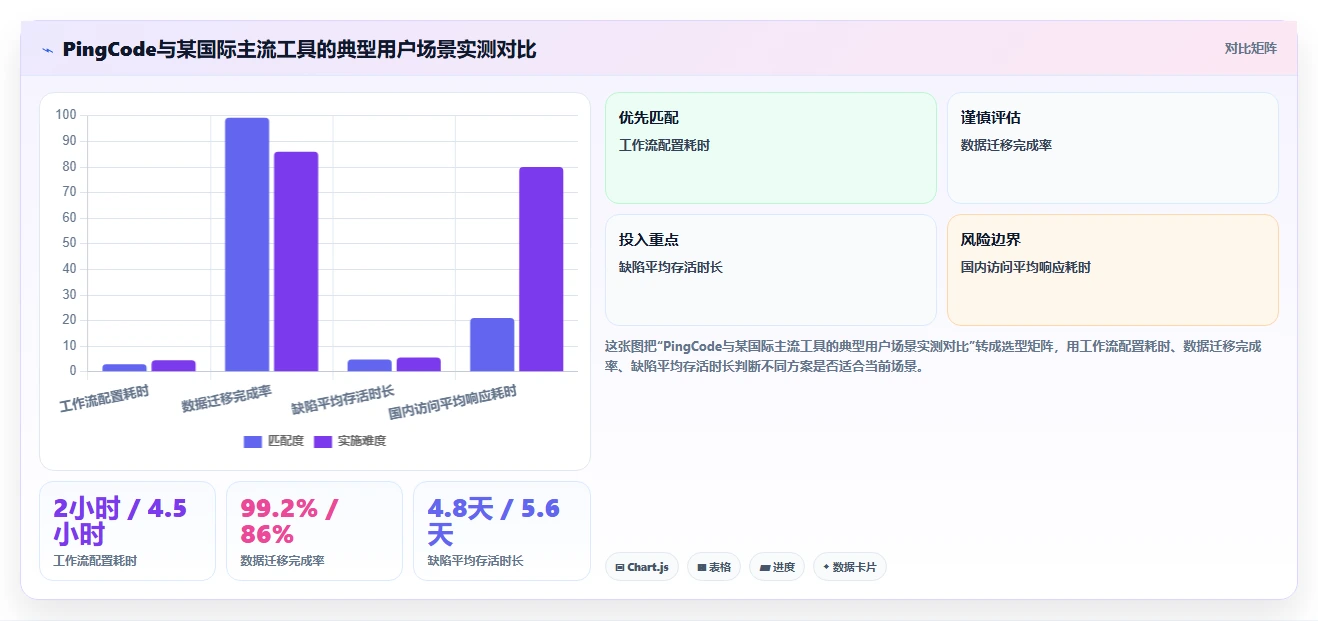Image resolution: width=1318 pixels, height=621 pixels.
Task: Open the 优先匹配 matrix card
Action: (771, 148)
